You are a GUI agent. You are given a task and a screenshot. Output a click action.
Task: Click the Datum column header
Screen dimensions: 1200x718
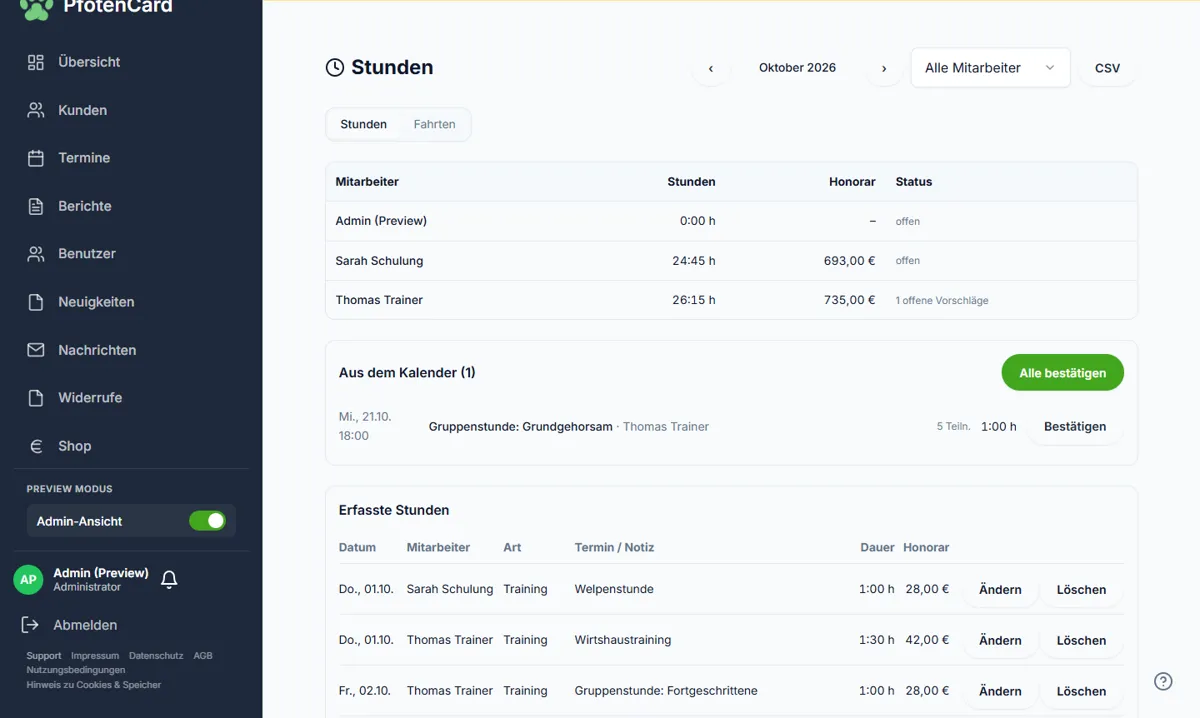click(x=357, y=547)
